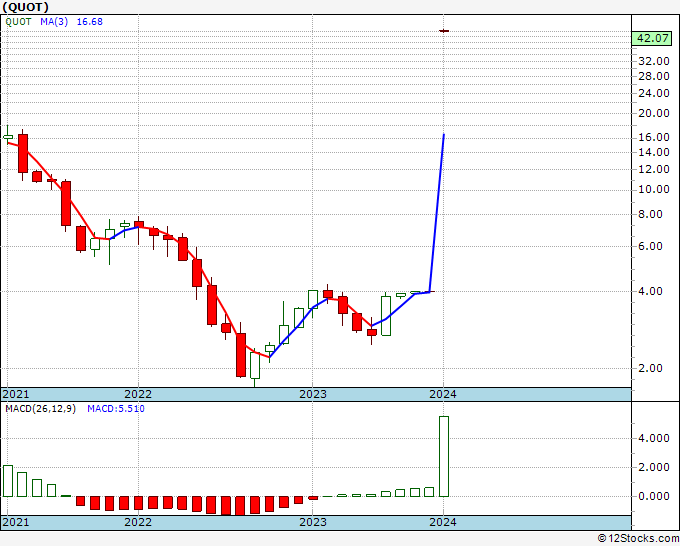Click the 12.00 price axis label
Screen dimensions: 680x546
pos(654,169)
